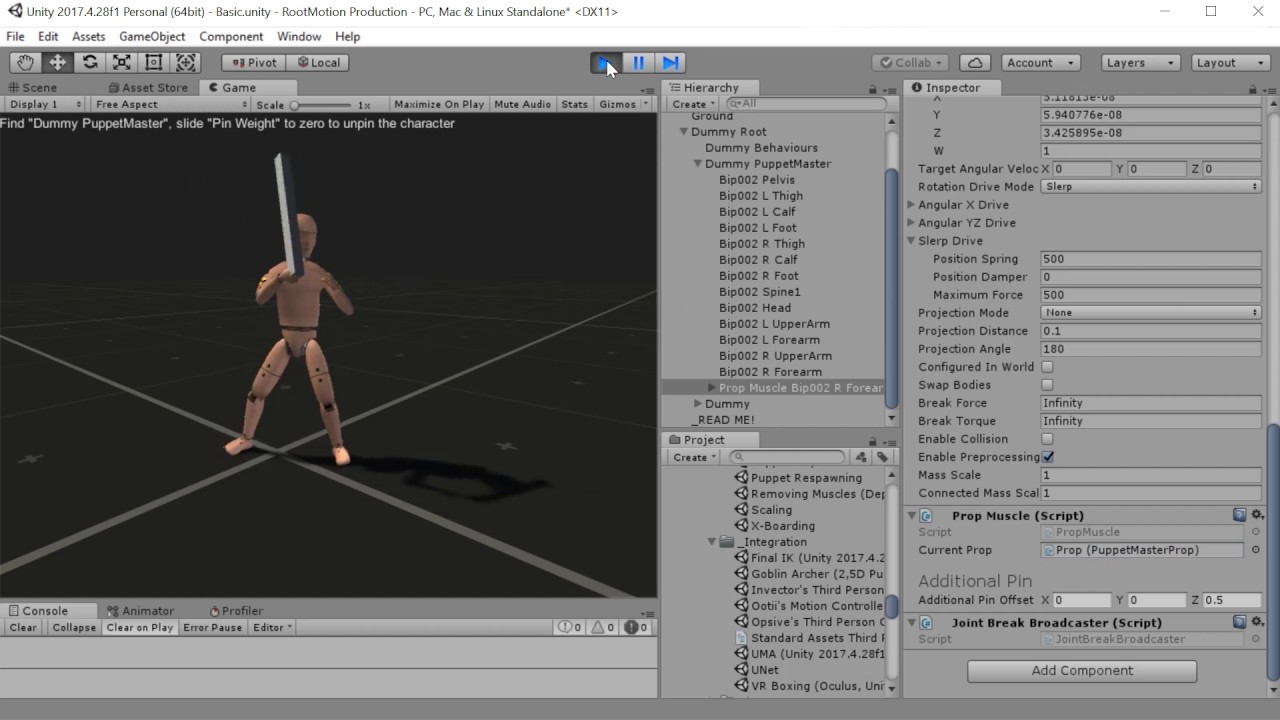This screenshot has height=720, width=1280.
Task: Open the Window menu
Action: pyautogui.click(x=299, y=36)
